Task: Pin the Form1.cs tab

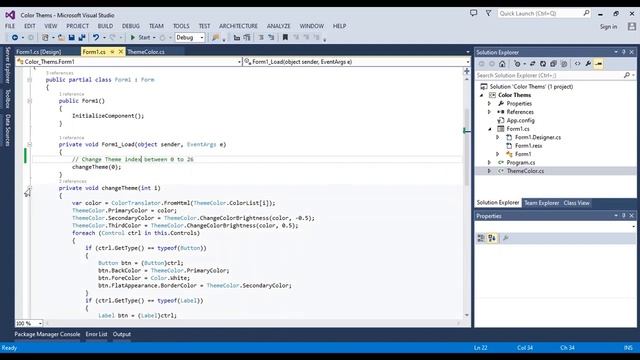Action: coord(112,52)
